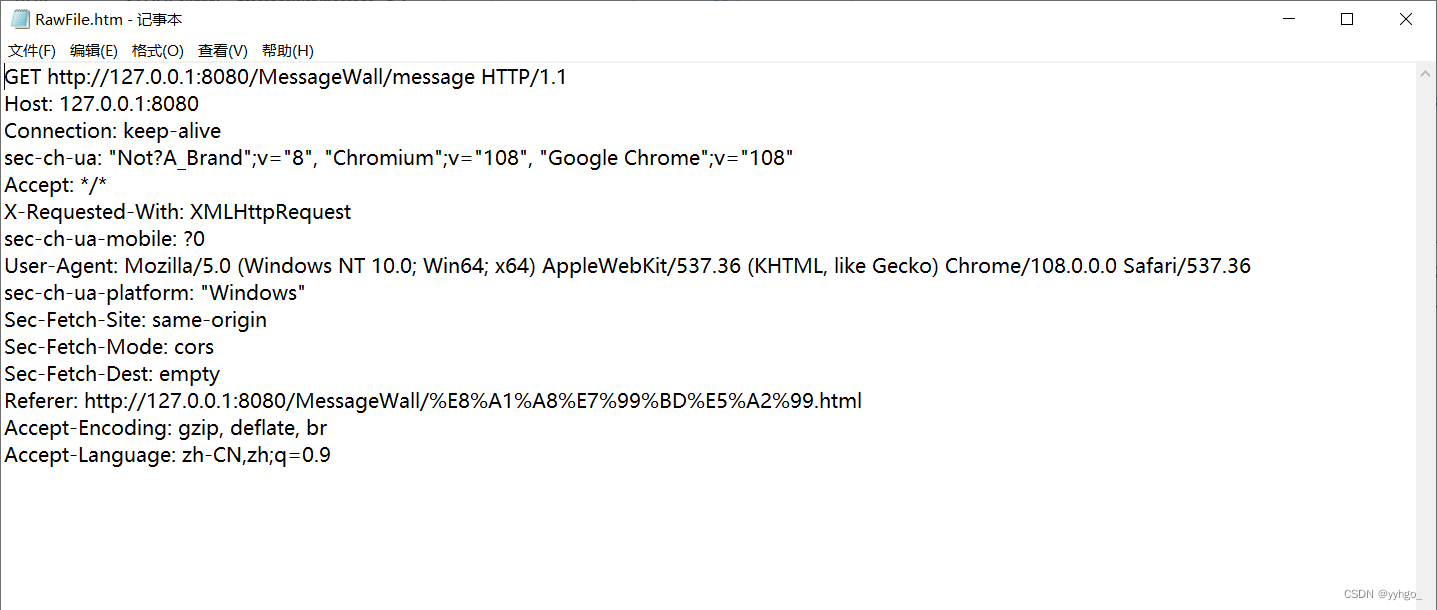Click the Accept-Encoding line

[166, 428]
